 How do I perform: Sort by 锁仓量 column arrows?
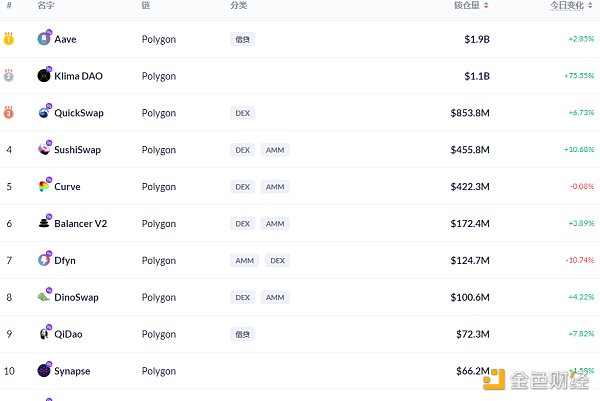(486, 5)
